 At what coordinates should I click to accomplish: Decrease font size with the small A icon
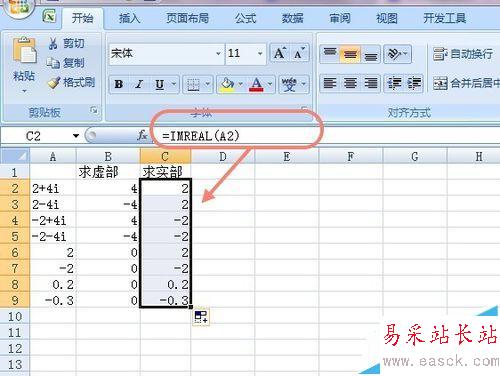click(299, 53)
